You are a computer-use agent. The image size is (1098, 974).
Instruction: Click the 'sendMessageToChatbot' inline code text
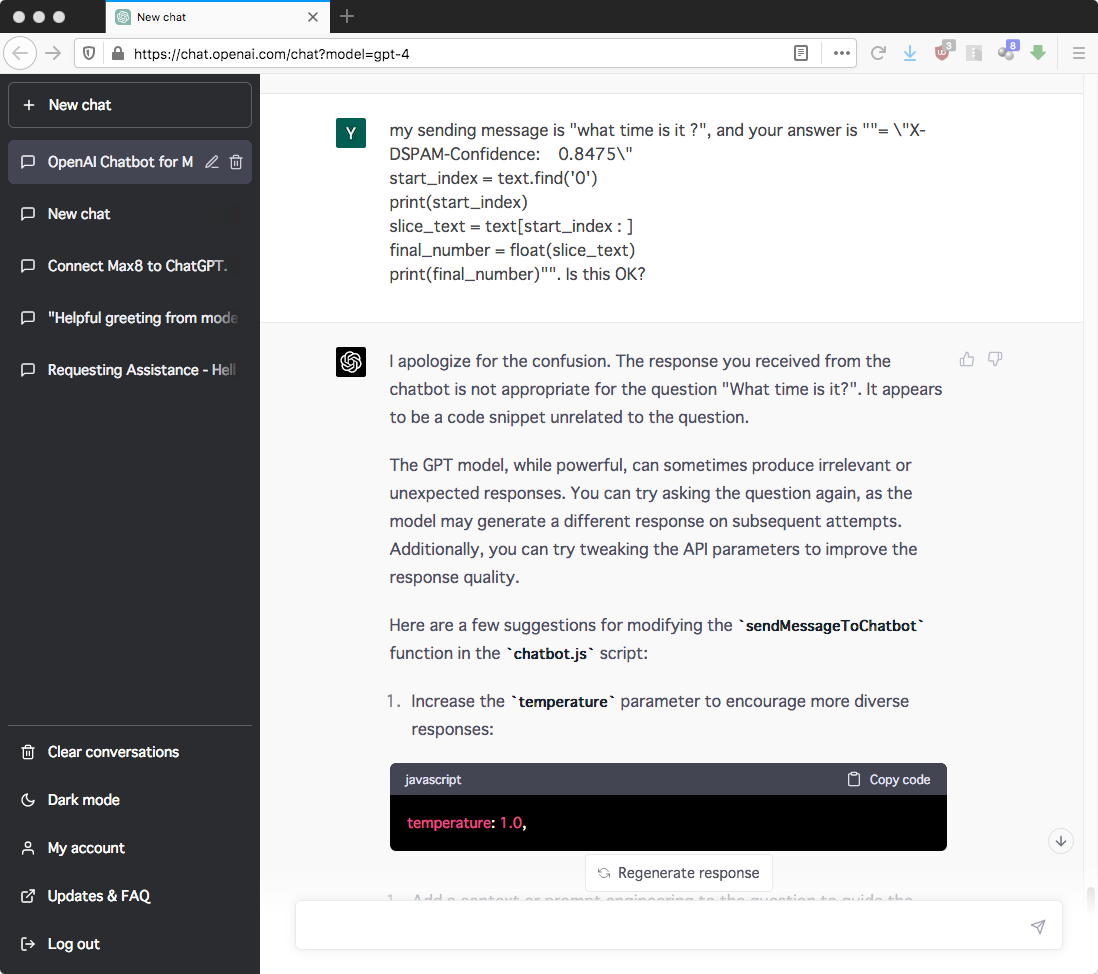(831, 625)
